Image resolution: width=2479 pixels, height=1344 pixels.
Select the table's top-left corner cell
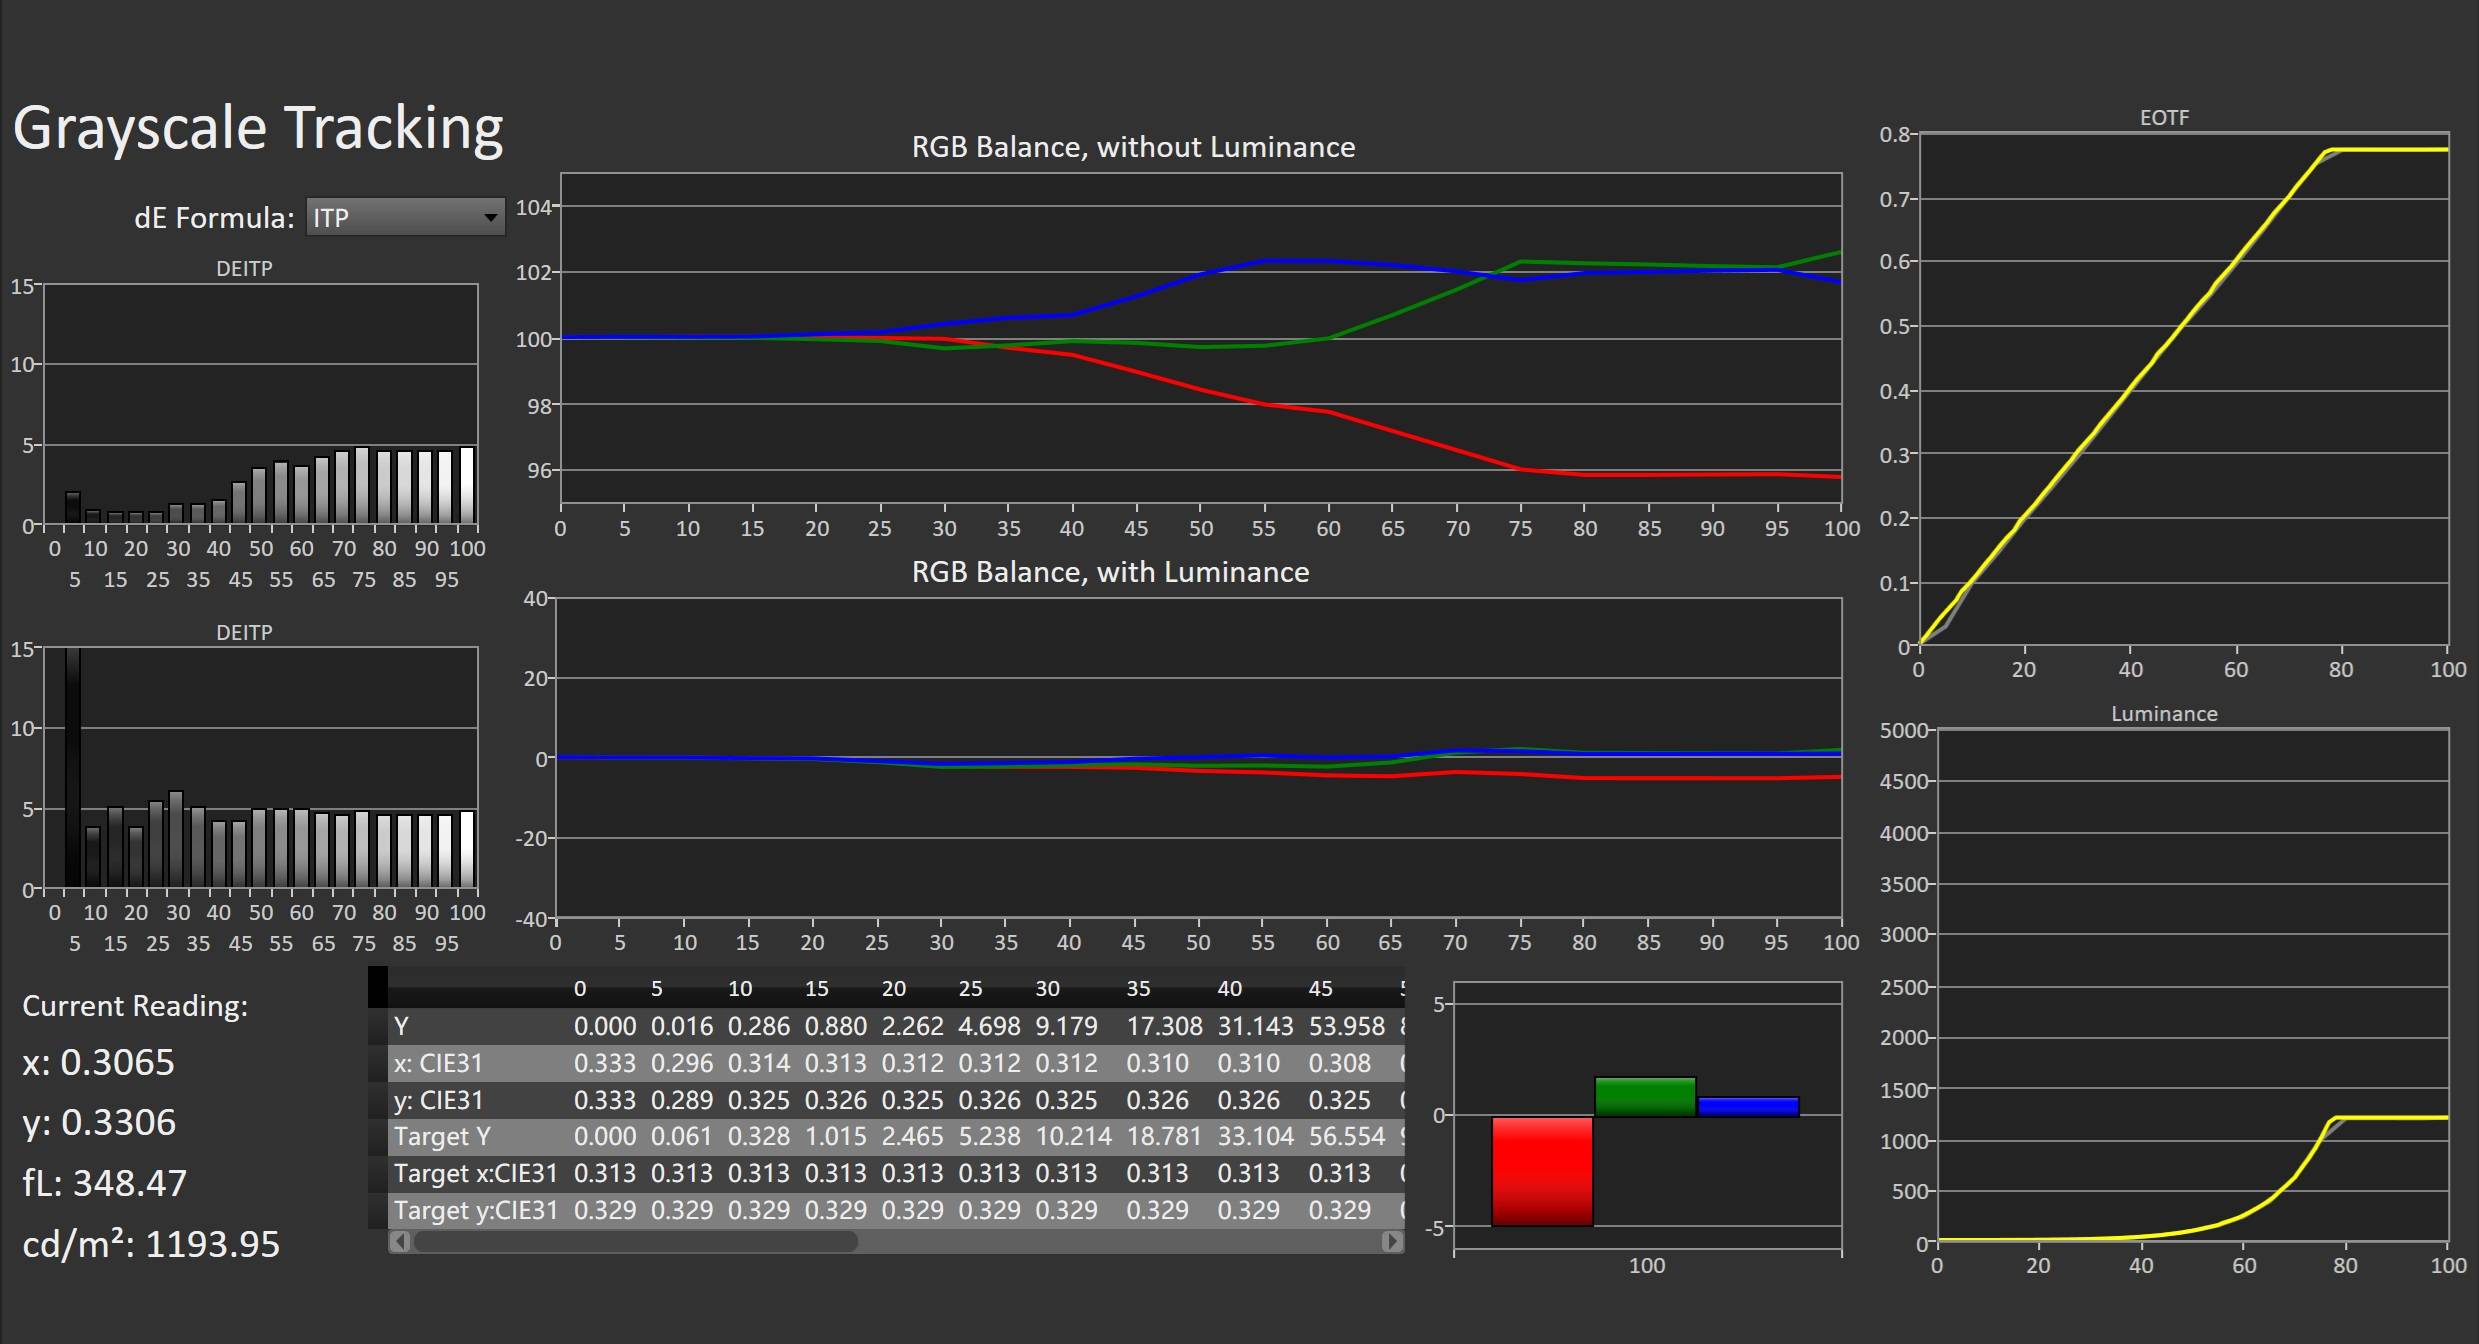pos(378,987)
